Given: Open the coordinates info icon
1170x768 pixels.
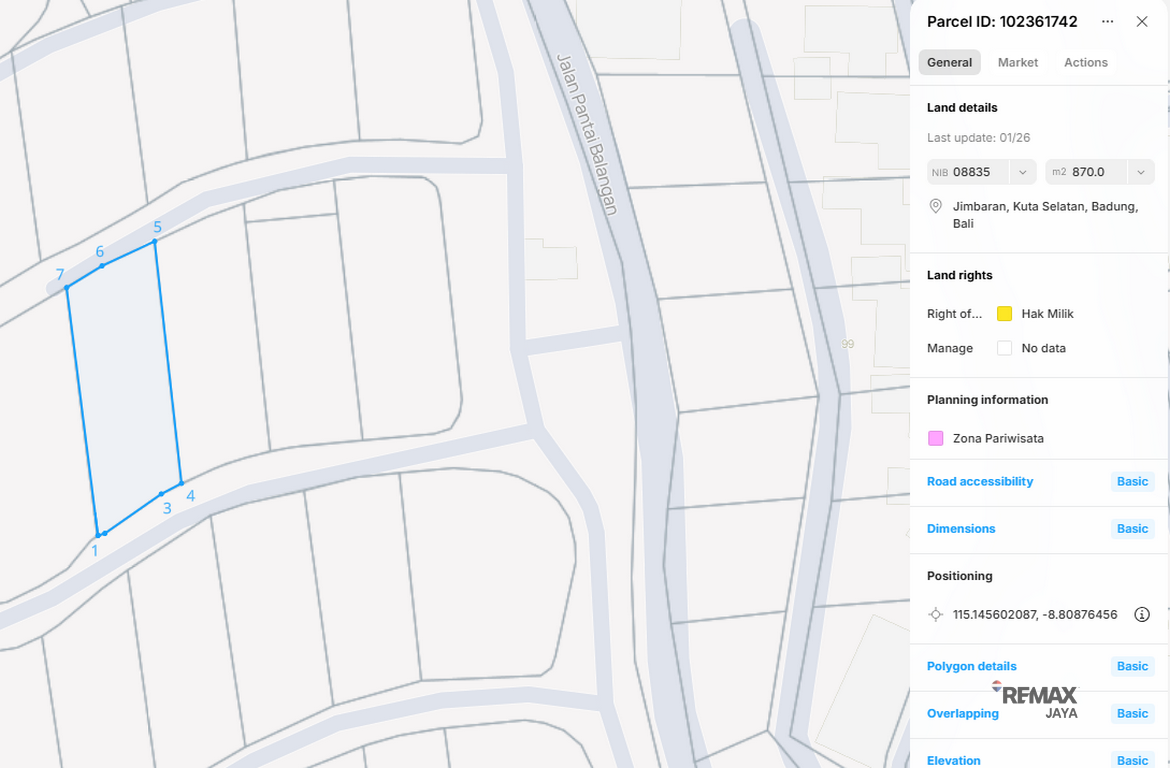Looking at the screenshot, I should [1142, 614].
